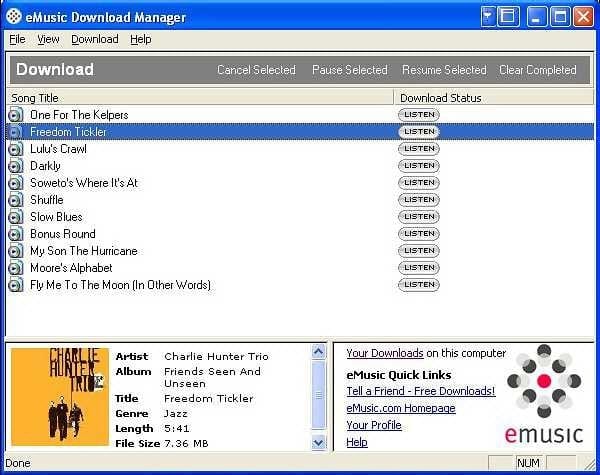Image resolution: width=600 pixels, height=475 pixels.
Task: Click track info scroll down arrow
Action: [318, 443]
